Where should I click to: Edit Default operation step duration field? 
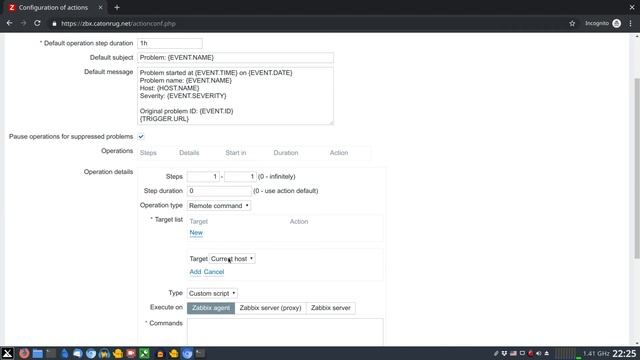coord(169,43)
